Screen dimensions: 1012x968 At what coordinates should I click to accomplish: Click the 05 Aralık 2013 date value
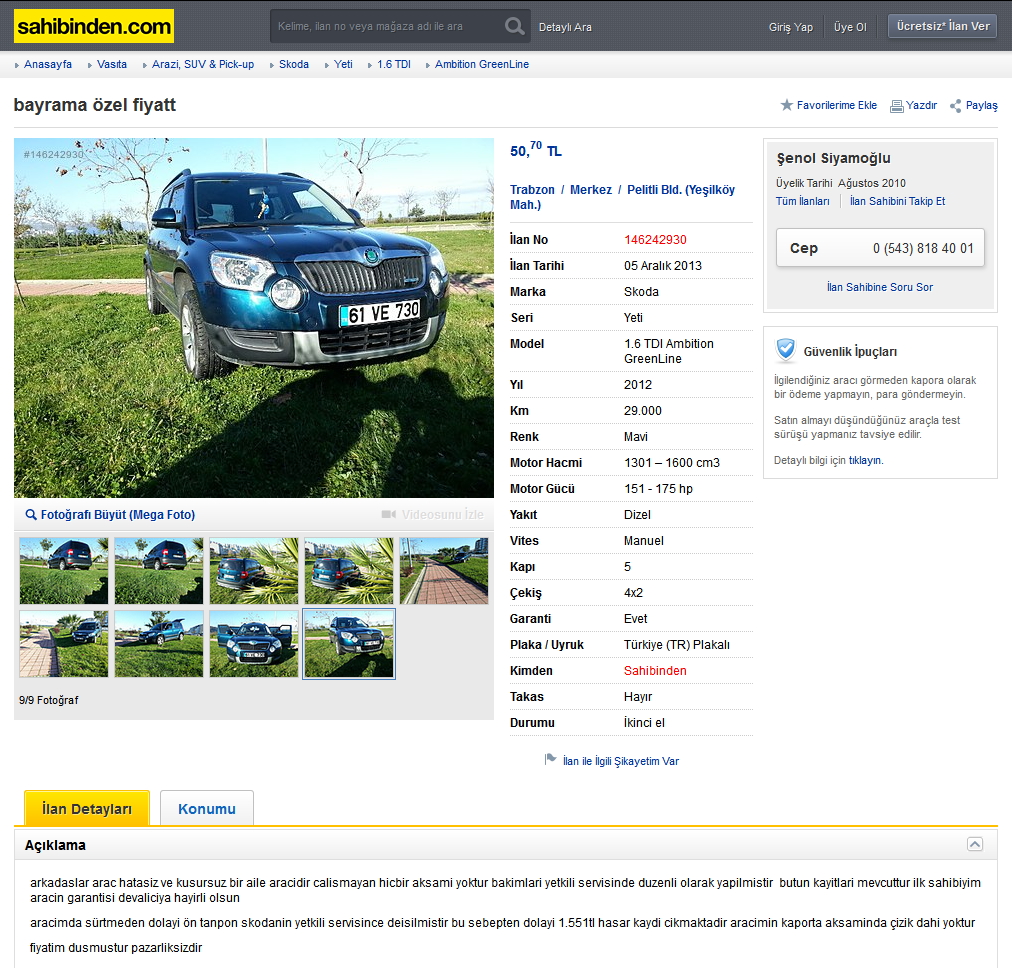(x=663, y=266)
